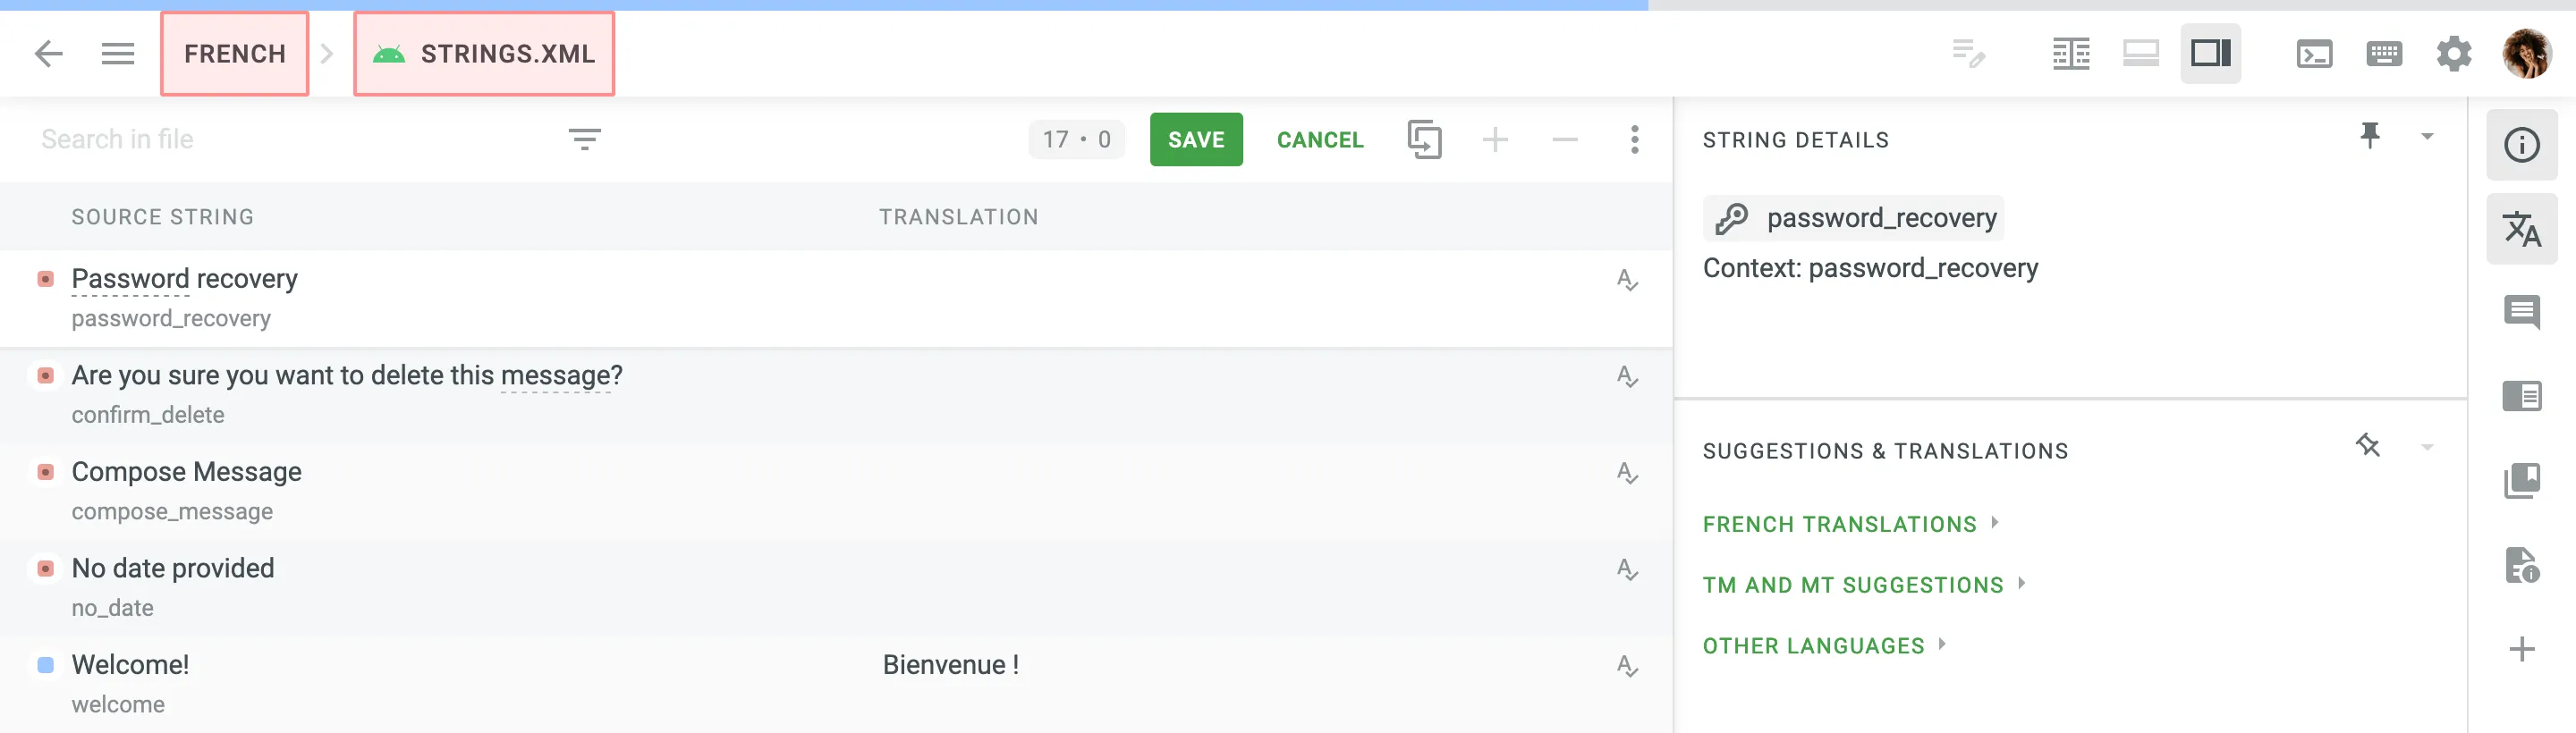Screen dimensions: 2576x733
Task: Switch to side-by-side view layout
Action: pyautogui.click(x=2071, y=54)
